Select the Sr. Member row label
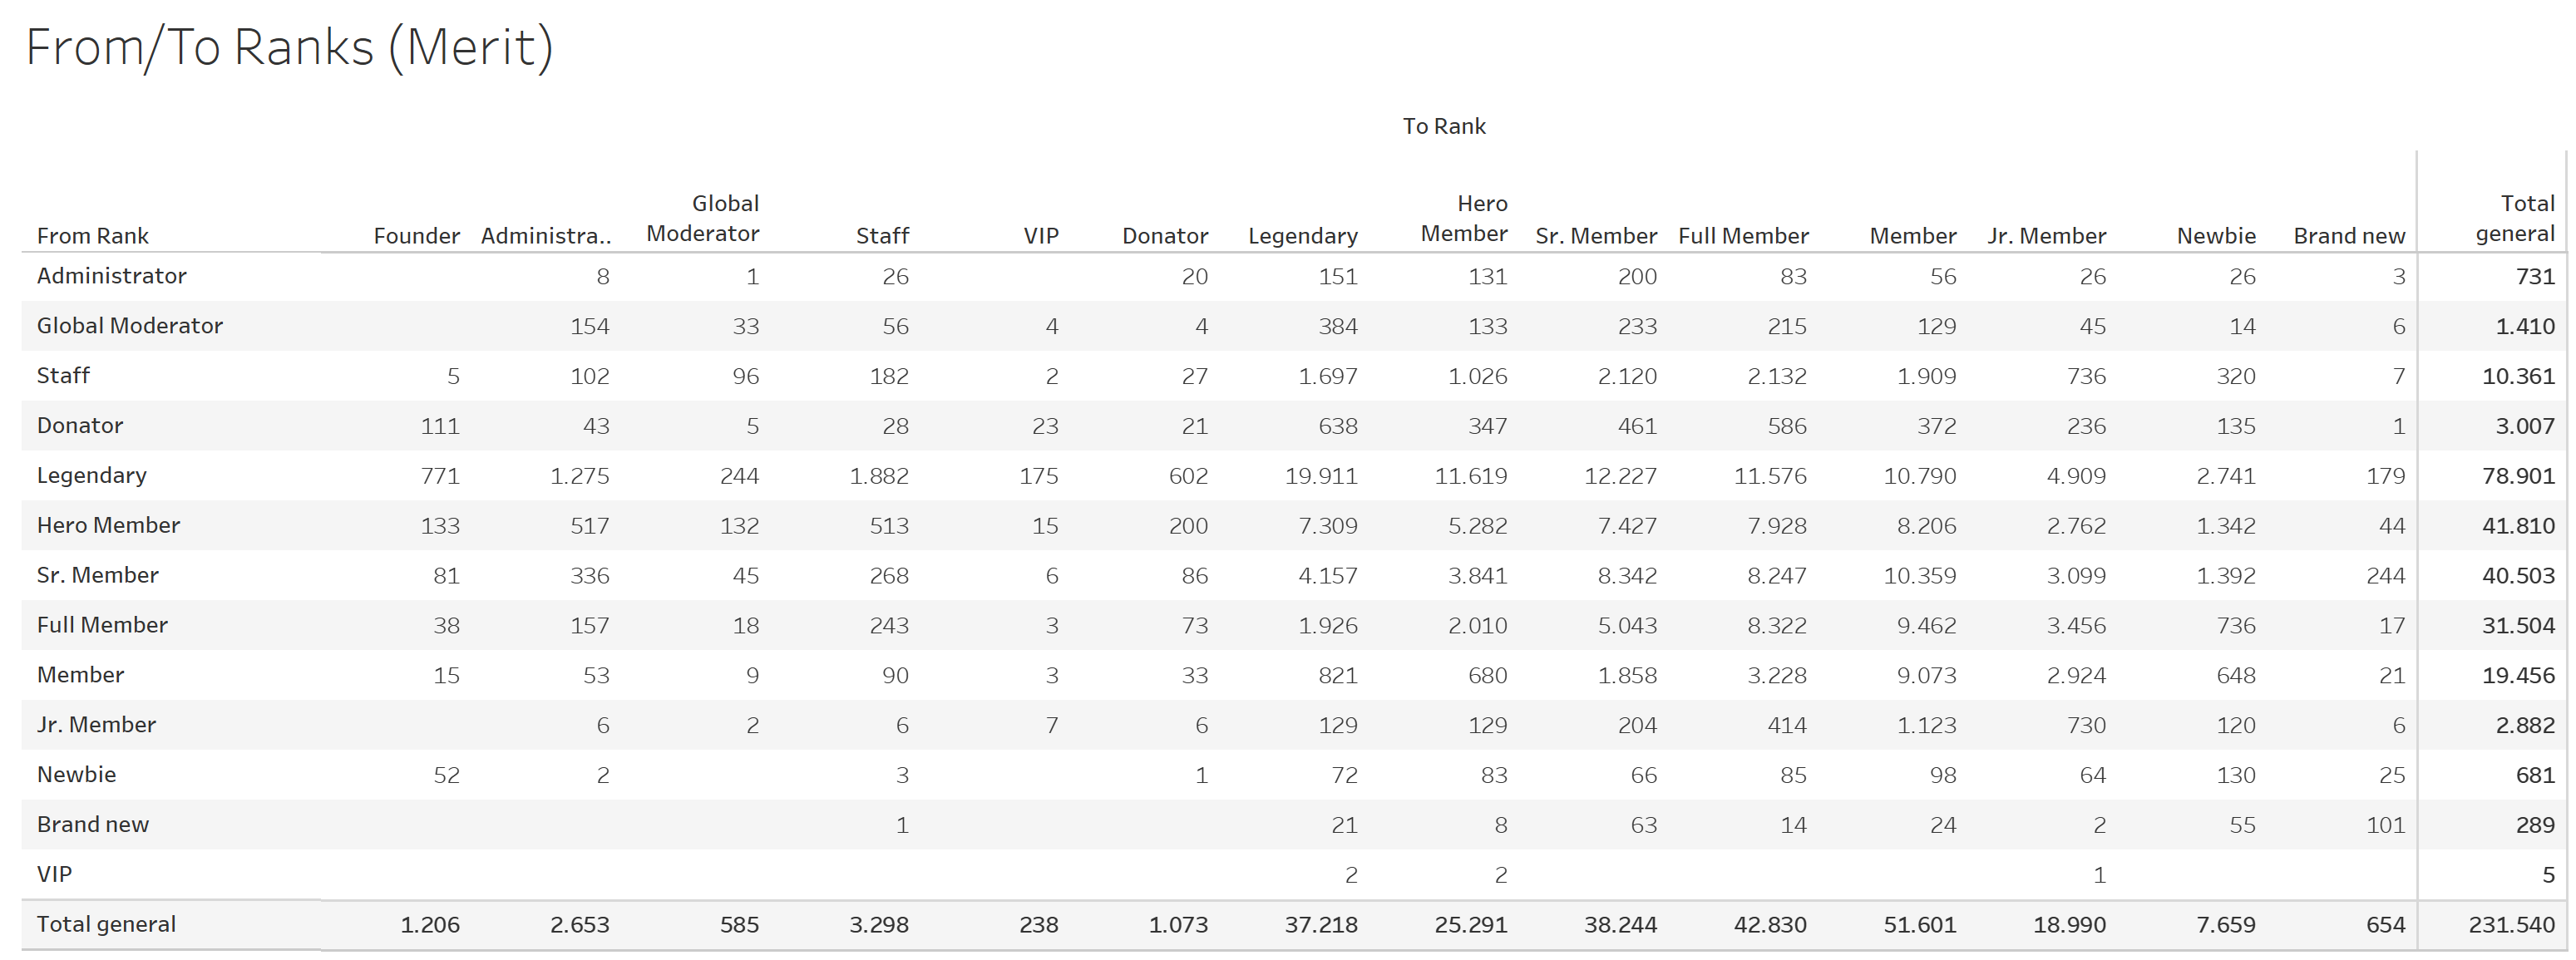This screenshot has height=960, width=2576. coord(98,575)
